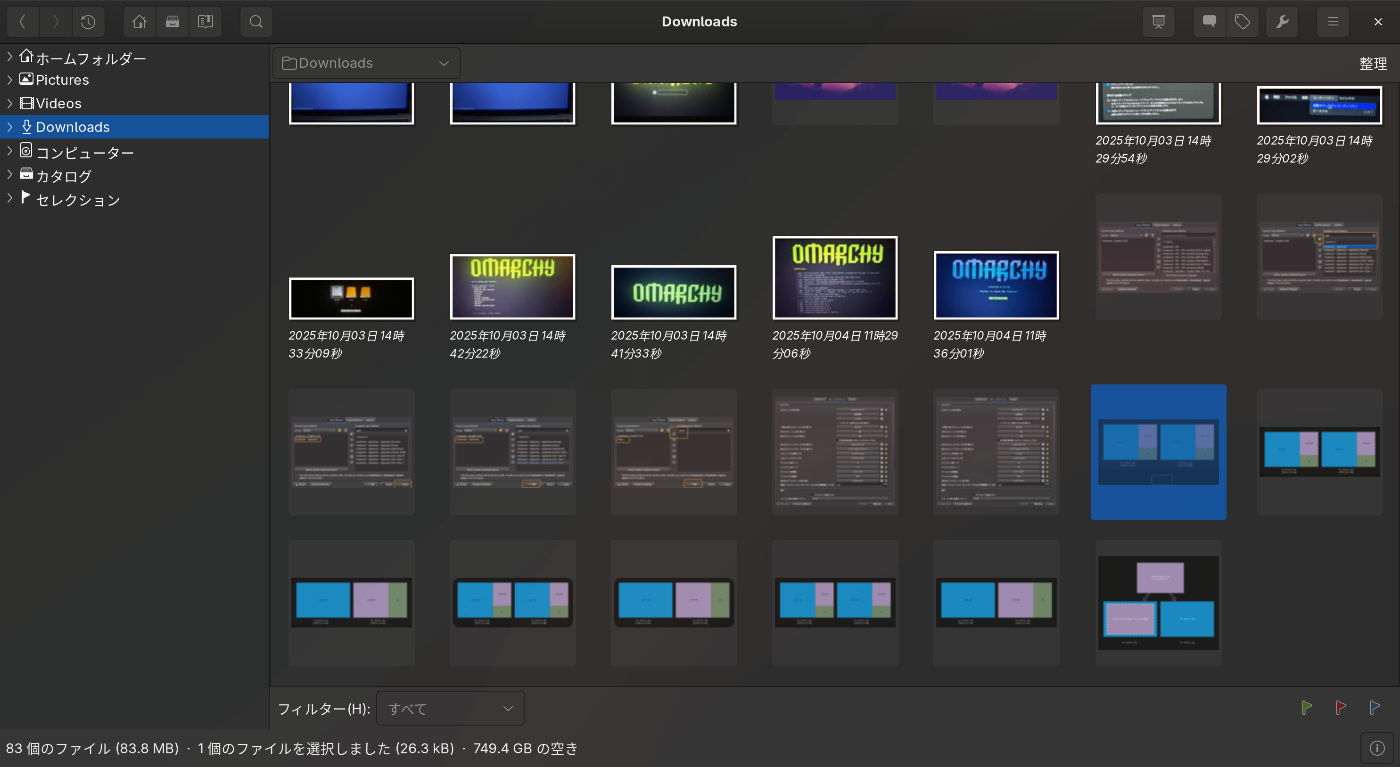
Task: Go back to the previous location
Action: coord(23,21)
